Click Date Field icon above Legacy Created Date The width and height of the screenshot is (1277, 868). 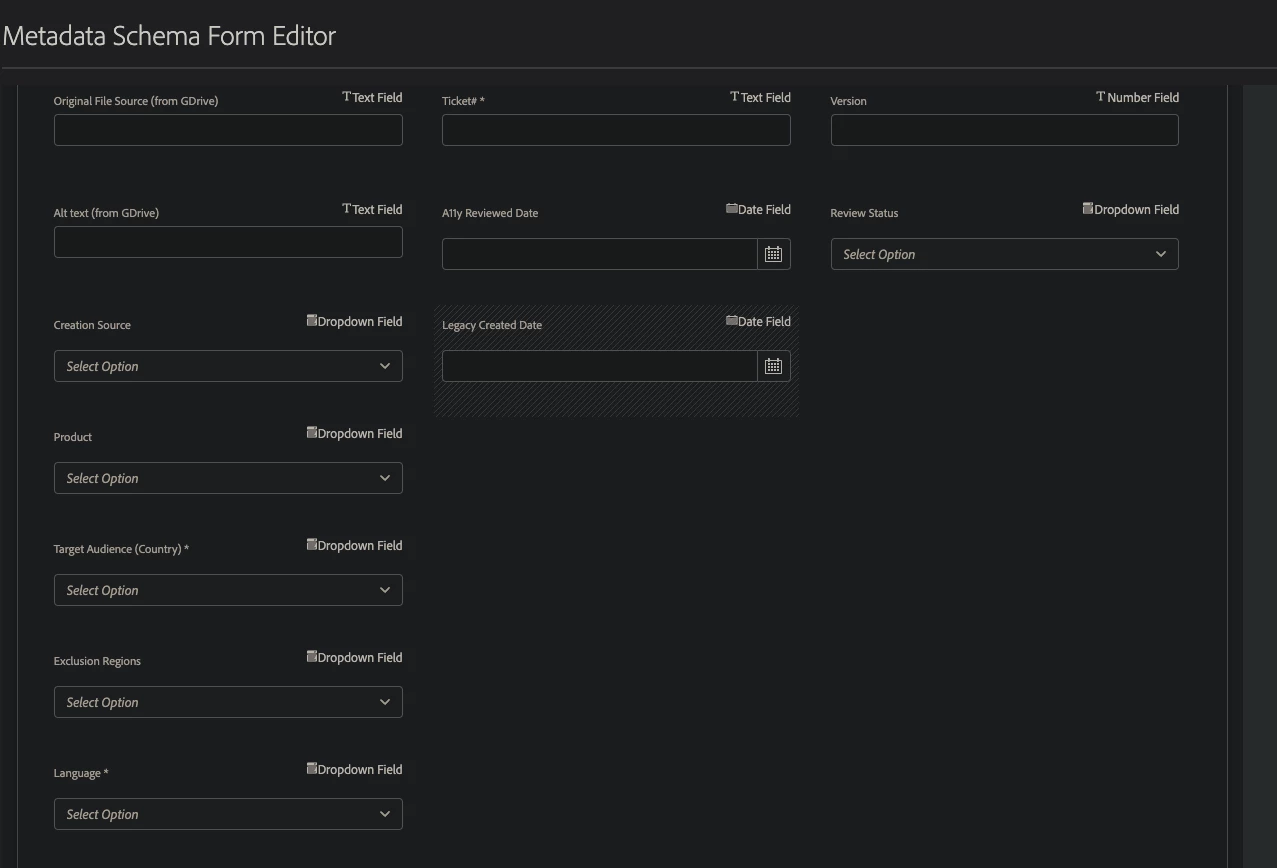732,321
